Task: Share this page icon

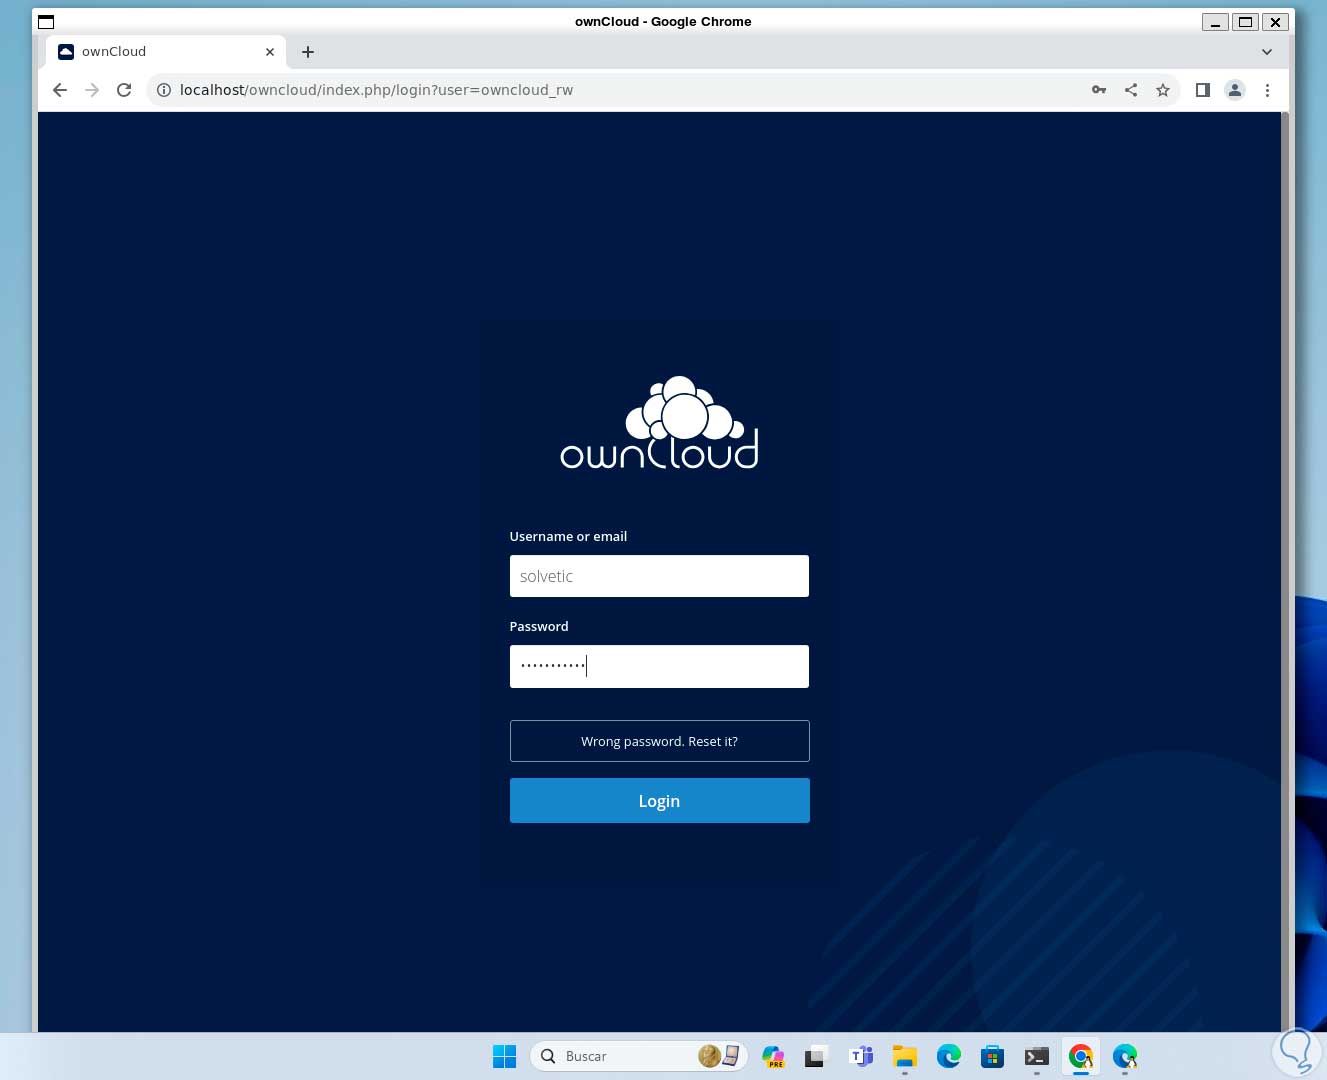Action: [x=1131, y=90]
